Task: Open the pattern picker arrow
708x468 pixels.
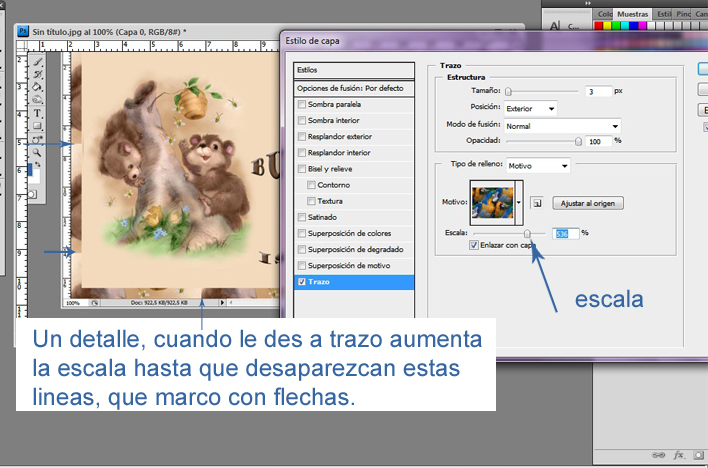Action: click(x=519, y=203)
